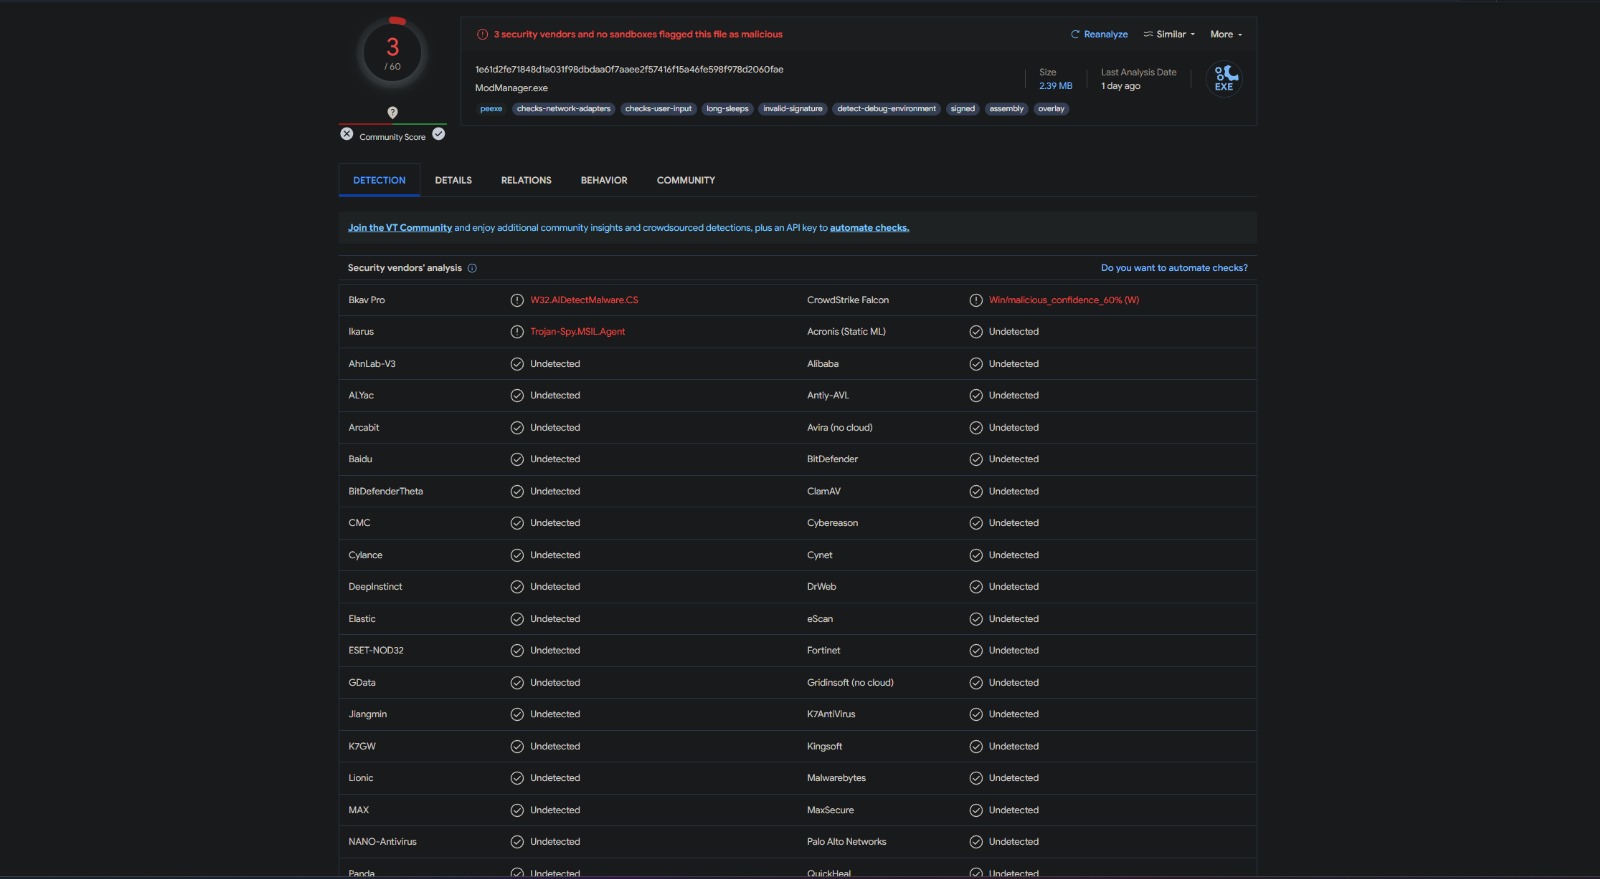
Task: Click the undetected check icon for Cybereason
Action: coord(976,523)
